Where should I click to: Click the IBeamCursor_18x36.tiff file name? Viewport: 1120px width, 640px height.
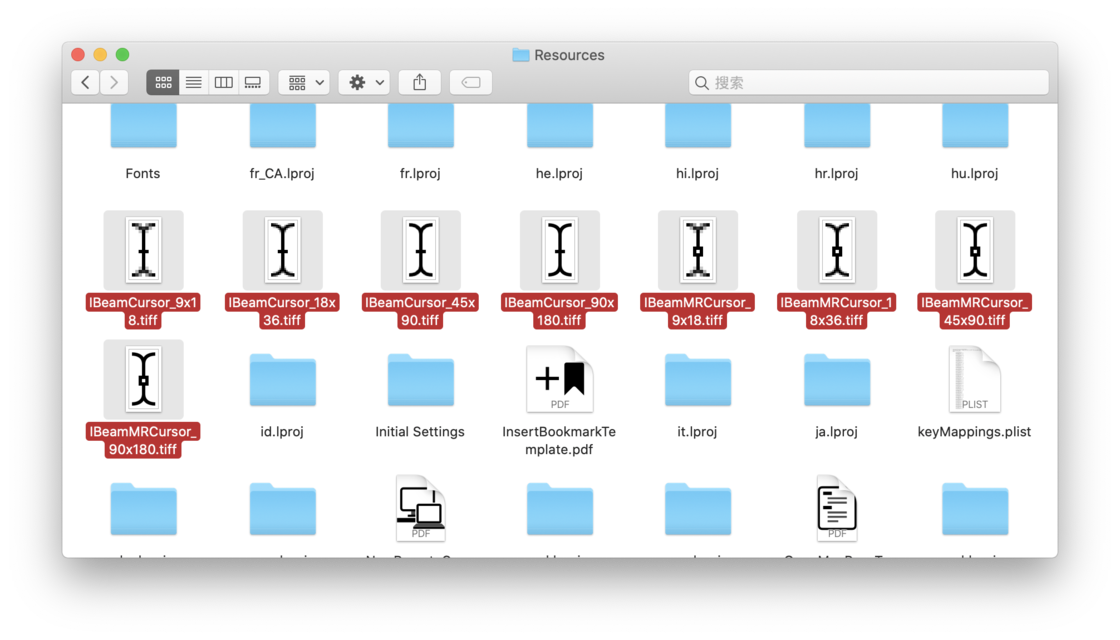(282, 311)
